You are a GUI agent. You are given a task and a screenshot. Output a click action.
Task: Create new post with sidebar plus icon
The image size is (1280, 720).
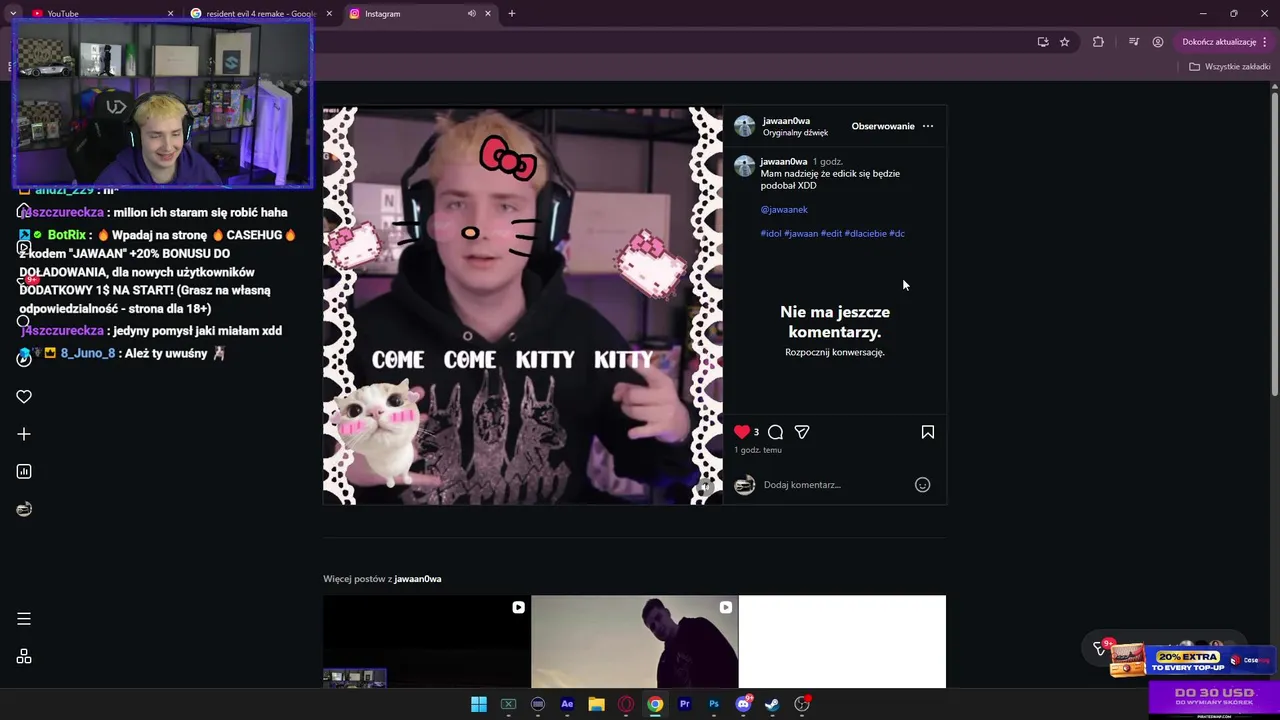point(24,434)
